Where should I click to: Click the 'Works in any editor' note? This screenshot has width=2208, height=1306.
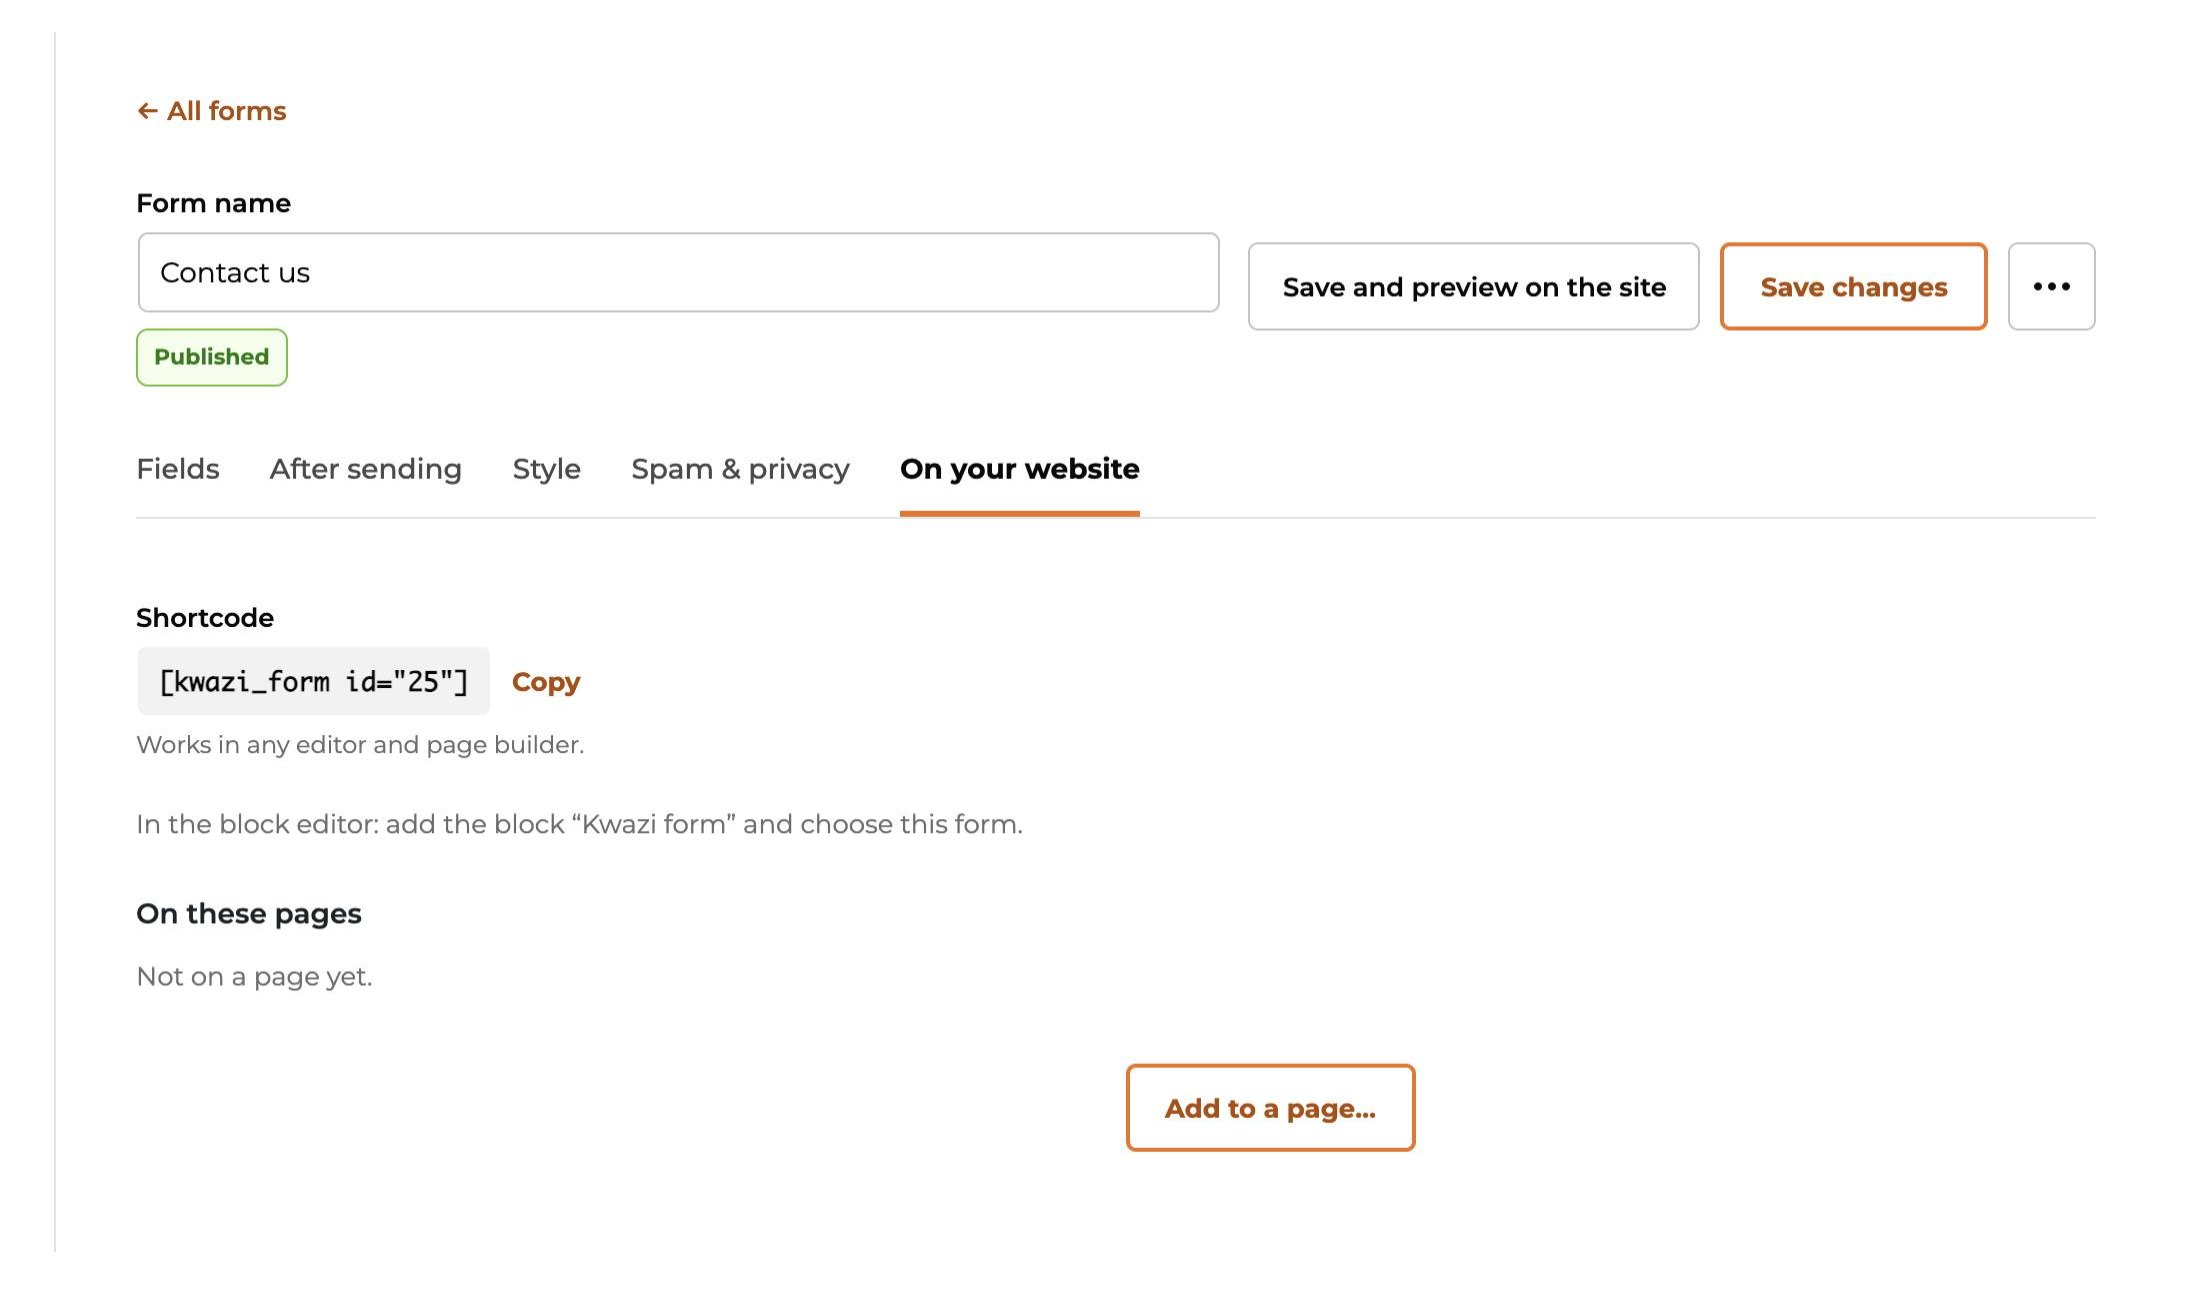click(x=360, y=745)
